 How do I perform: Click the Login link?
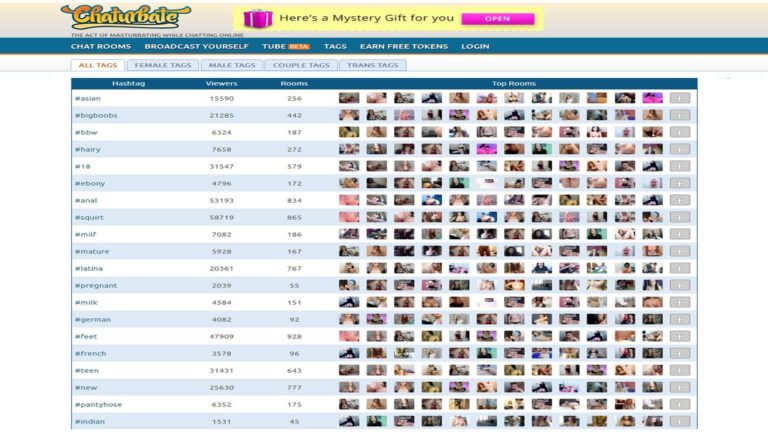tap(475, 46)
